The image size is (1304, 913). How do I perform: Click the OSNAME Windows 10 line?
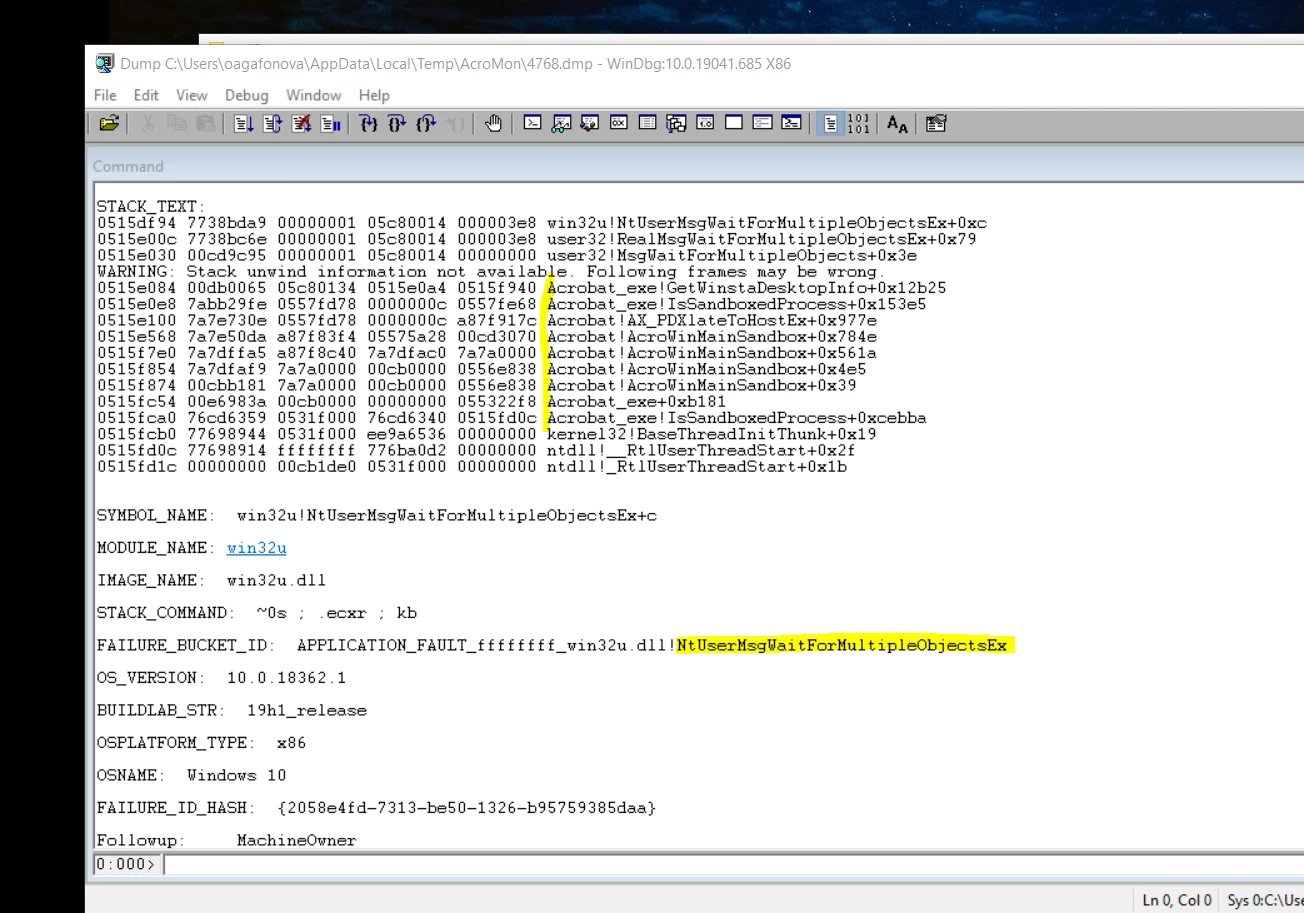(192, 775)
